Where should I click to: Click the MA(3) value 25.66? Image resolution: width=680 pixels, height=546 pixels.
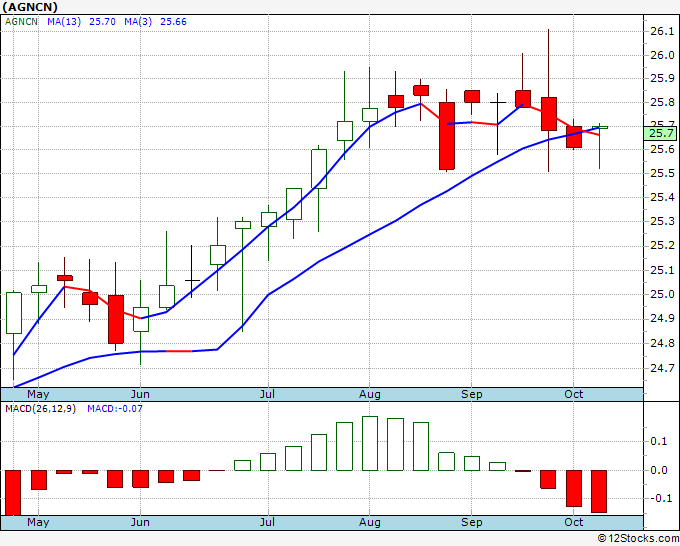173,22
